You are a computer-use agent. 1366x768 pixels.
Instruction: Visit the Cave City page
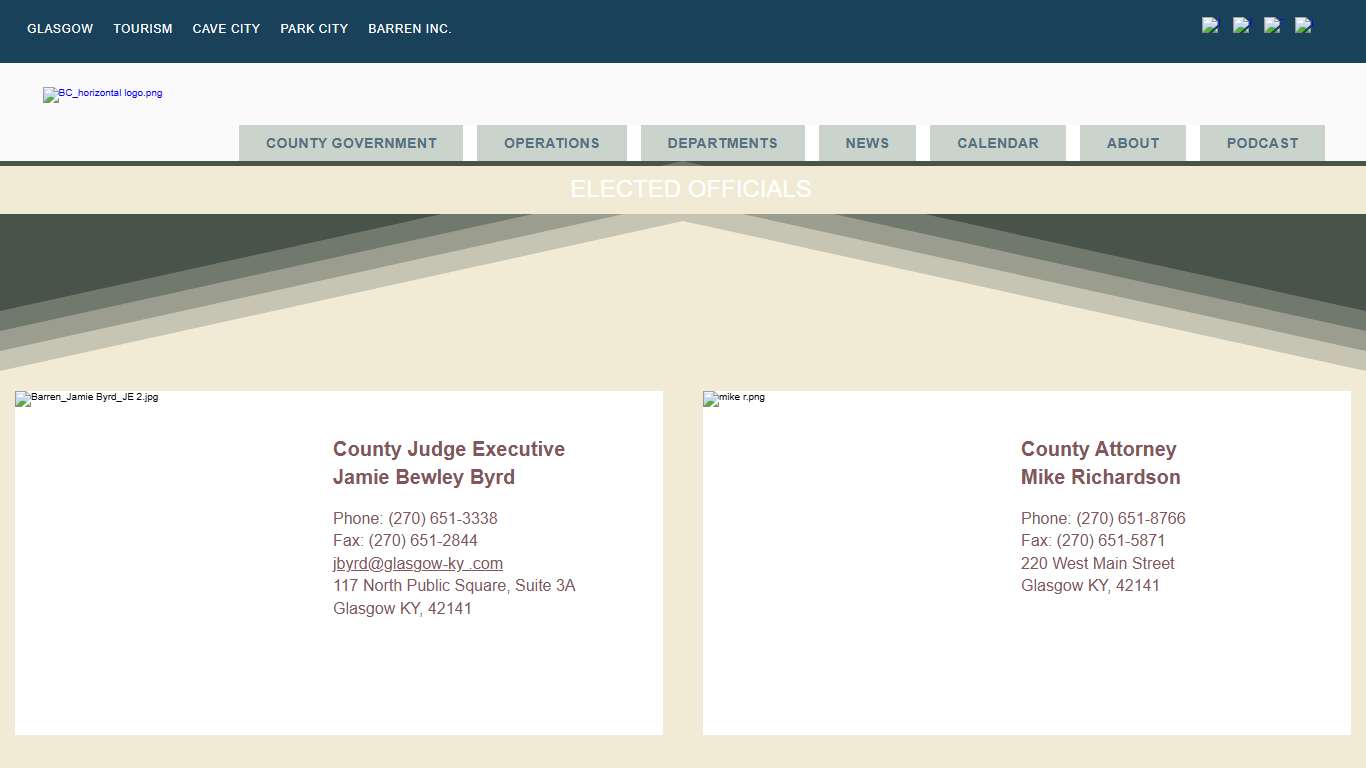tap(226, 29)
